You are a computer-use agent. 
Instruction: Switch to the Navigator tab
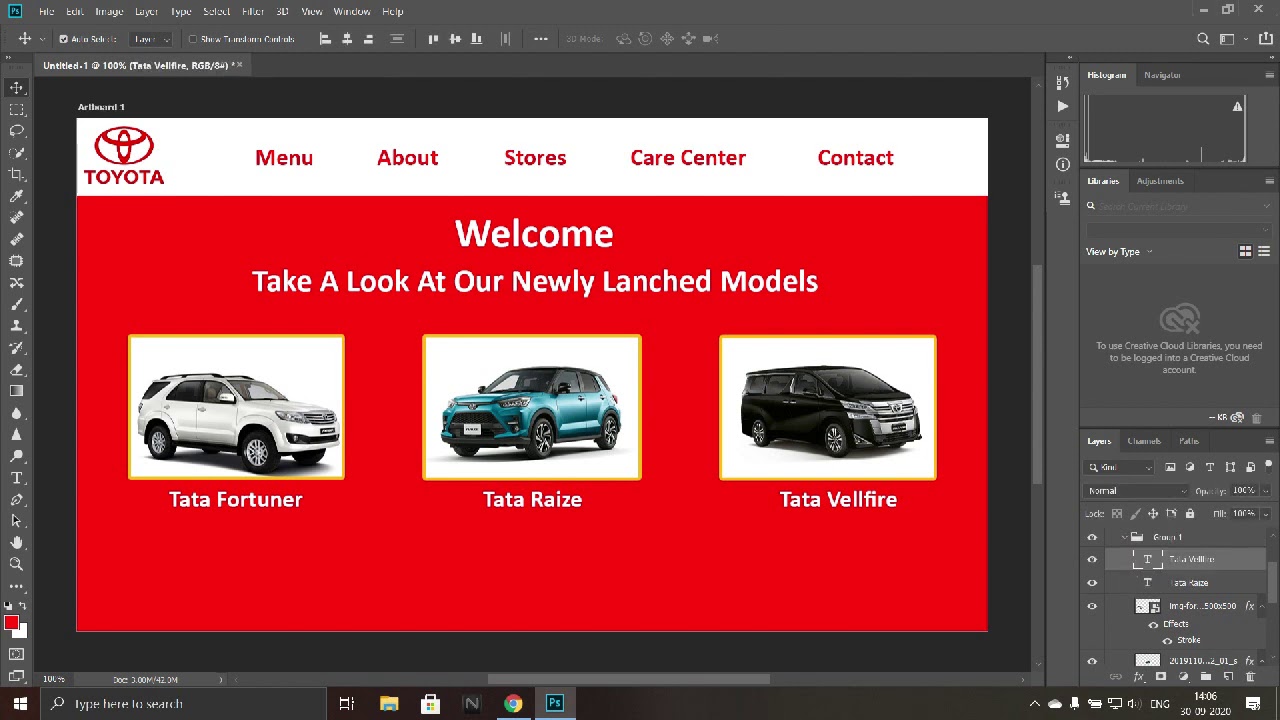pyautogui.click(x=1162, y=75)
